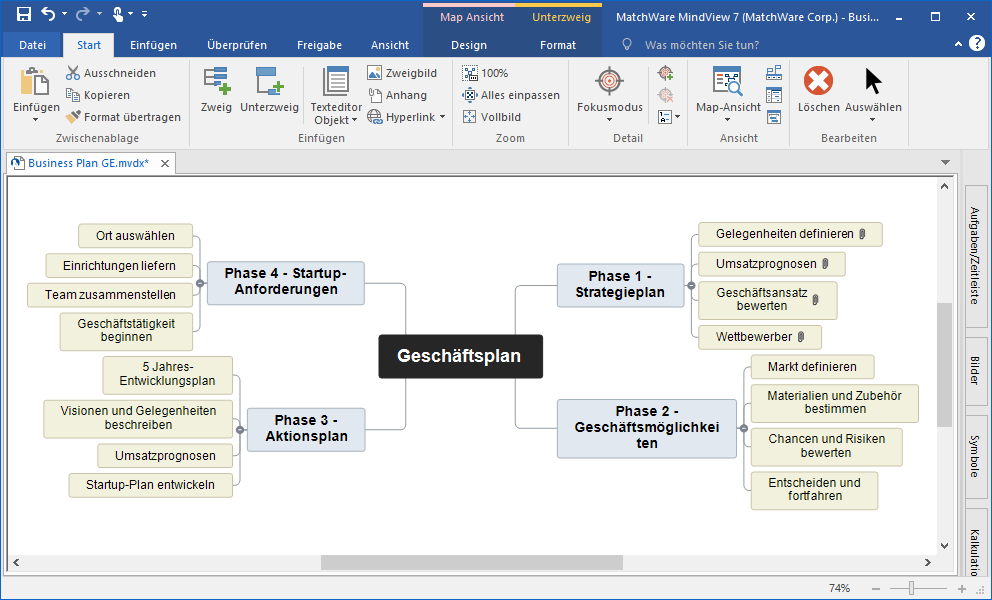The width and height of the screenshot is (992, 600).
Task: Switch to Vollbild full screen
Action: [x=492, y=117]
